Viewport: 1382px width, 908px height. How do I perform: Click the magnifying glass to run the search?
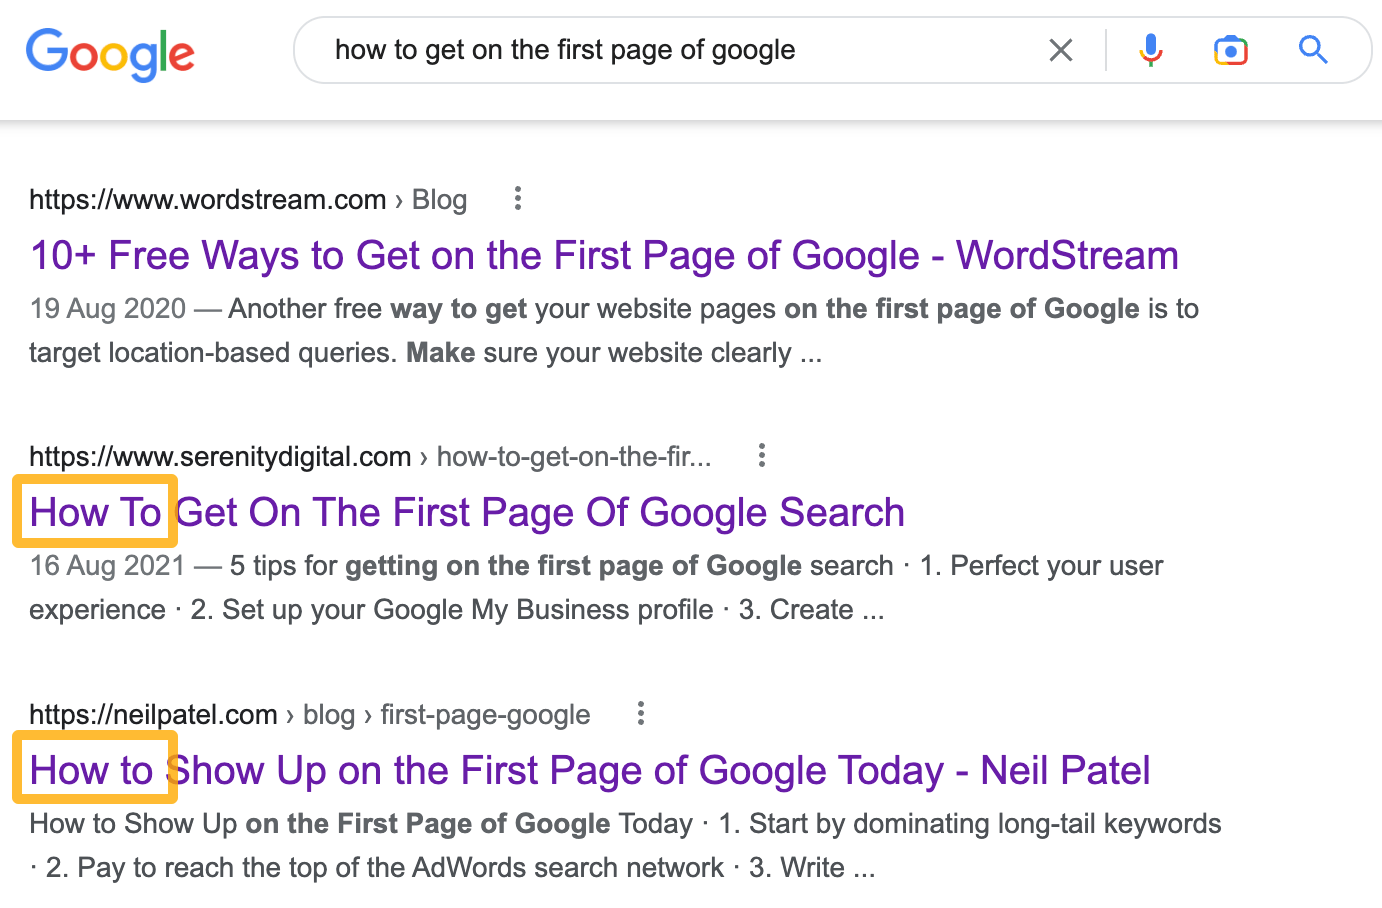pos(1312,49)
